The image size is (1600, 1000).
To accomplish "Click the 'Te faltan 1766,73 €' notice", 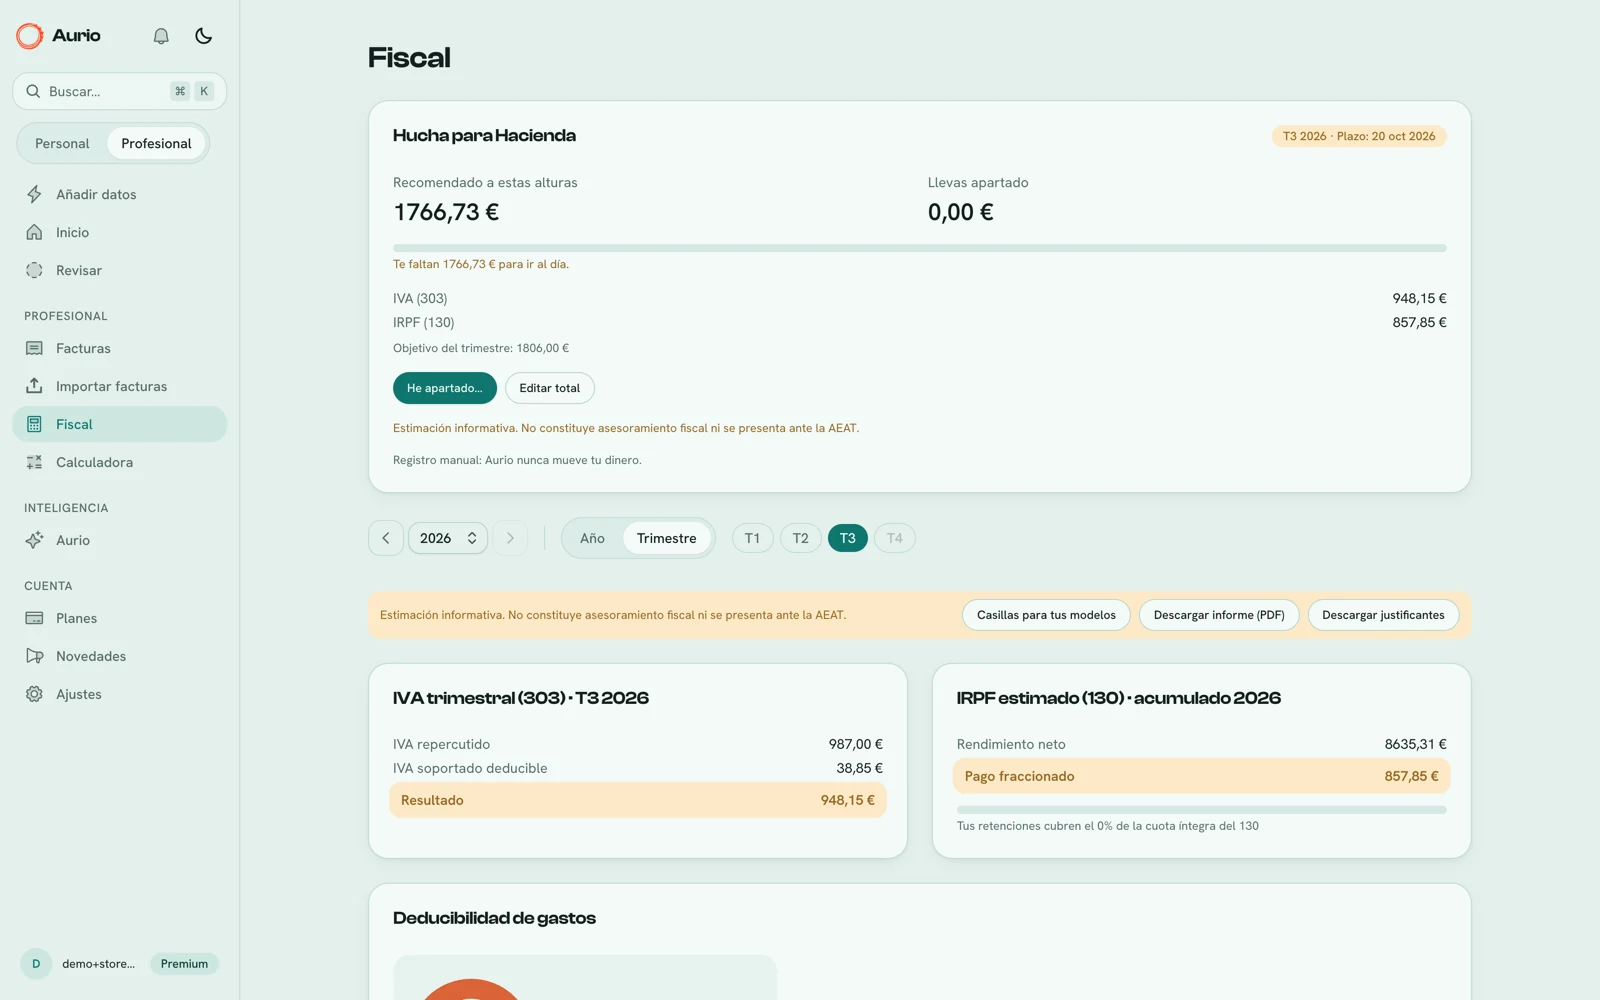I will click(481, 264).
